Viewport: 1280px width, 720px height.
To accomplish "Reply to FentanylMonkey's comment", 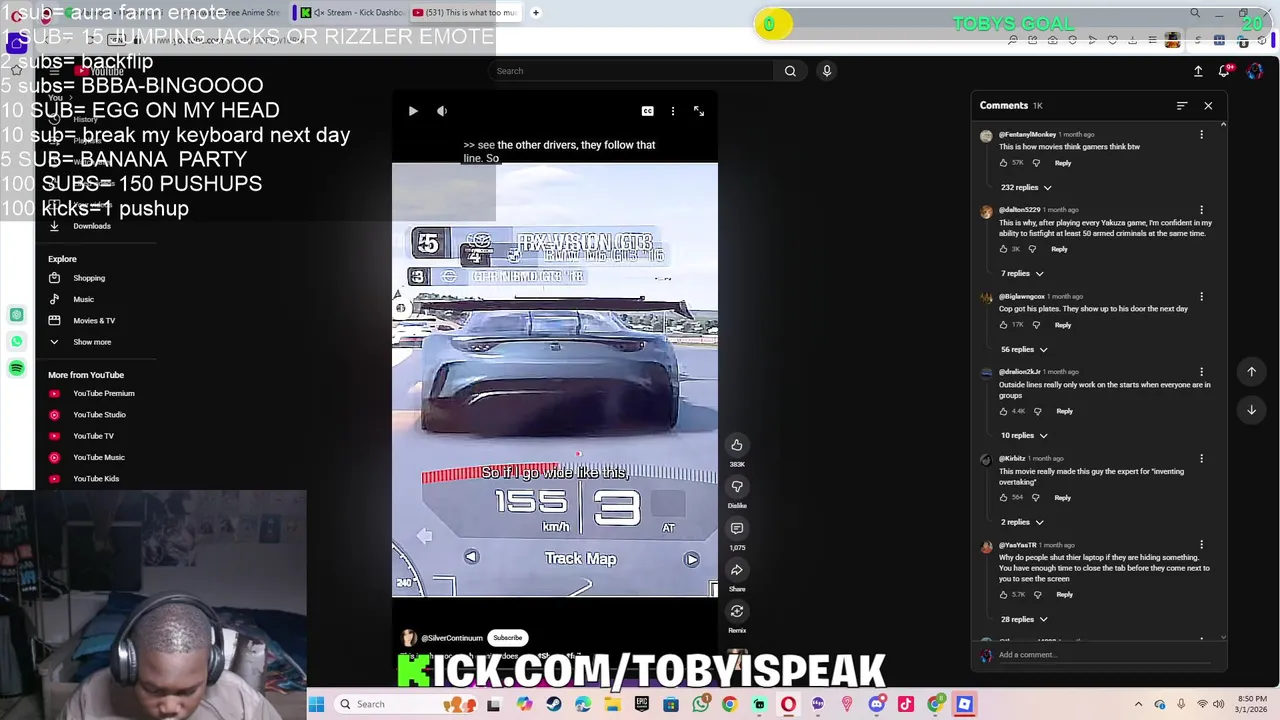I will tap(1063, 163).
